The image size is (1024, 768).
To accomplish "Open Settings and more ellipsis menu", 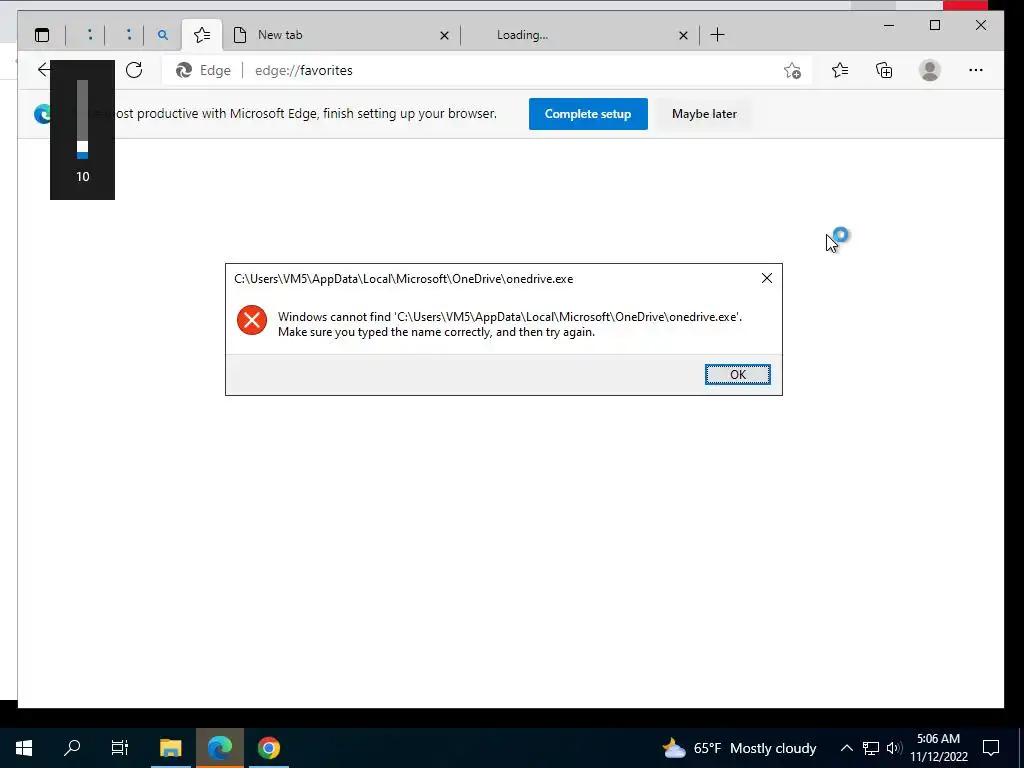I will pyautogui.click(x=976, y=70).
